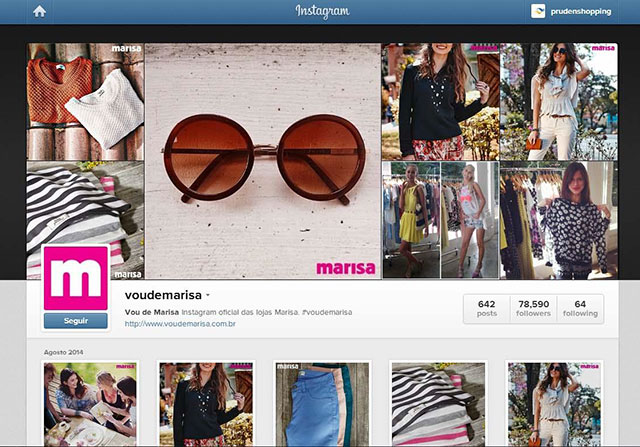Click the pink Marisa profile picture
Screen dimensions: 640x447
76,278
